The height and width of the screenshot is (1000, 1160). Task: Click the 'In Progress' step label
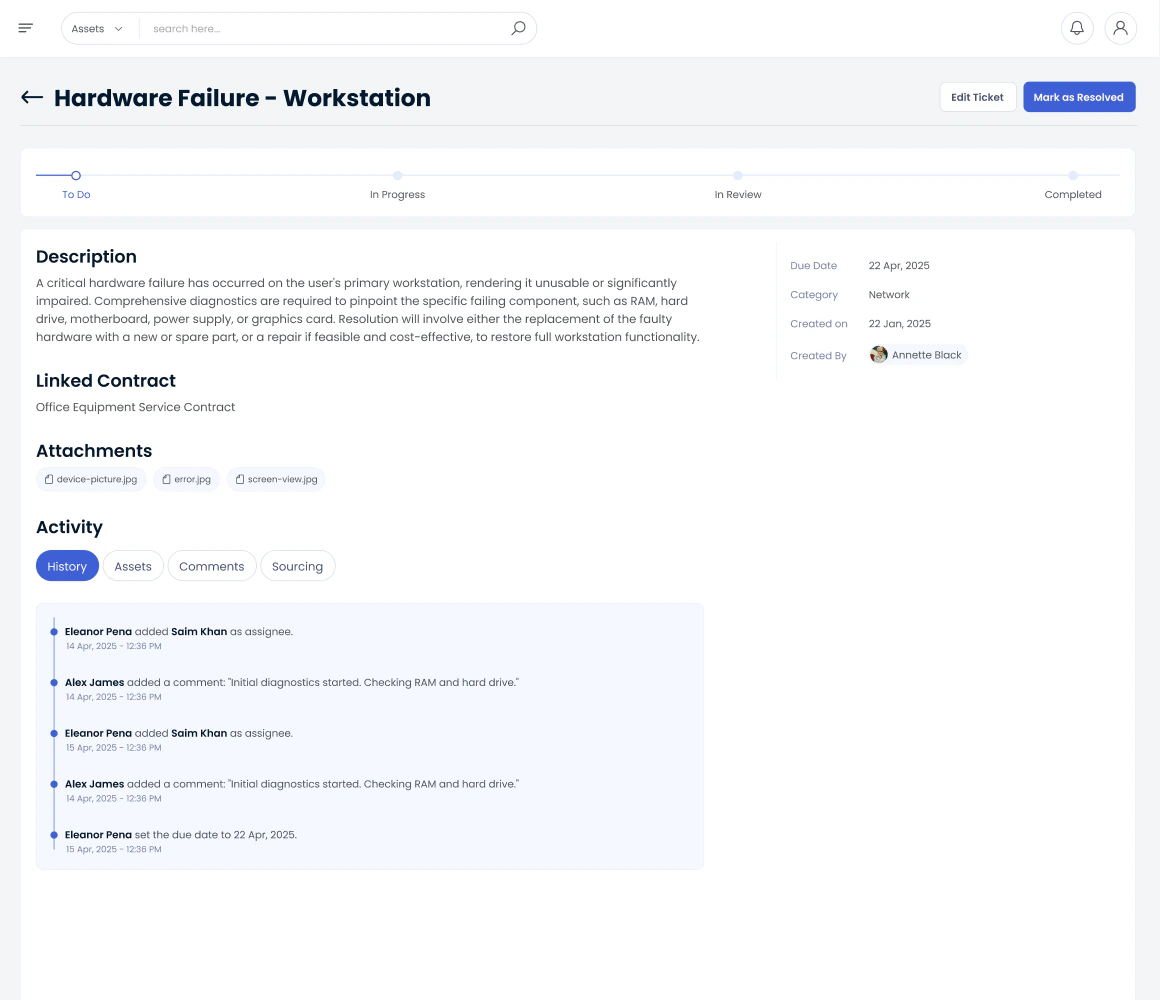pyautogui.click(x=397, y=195)
